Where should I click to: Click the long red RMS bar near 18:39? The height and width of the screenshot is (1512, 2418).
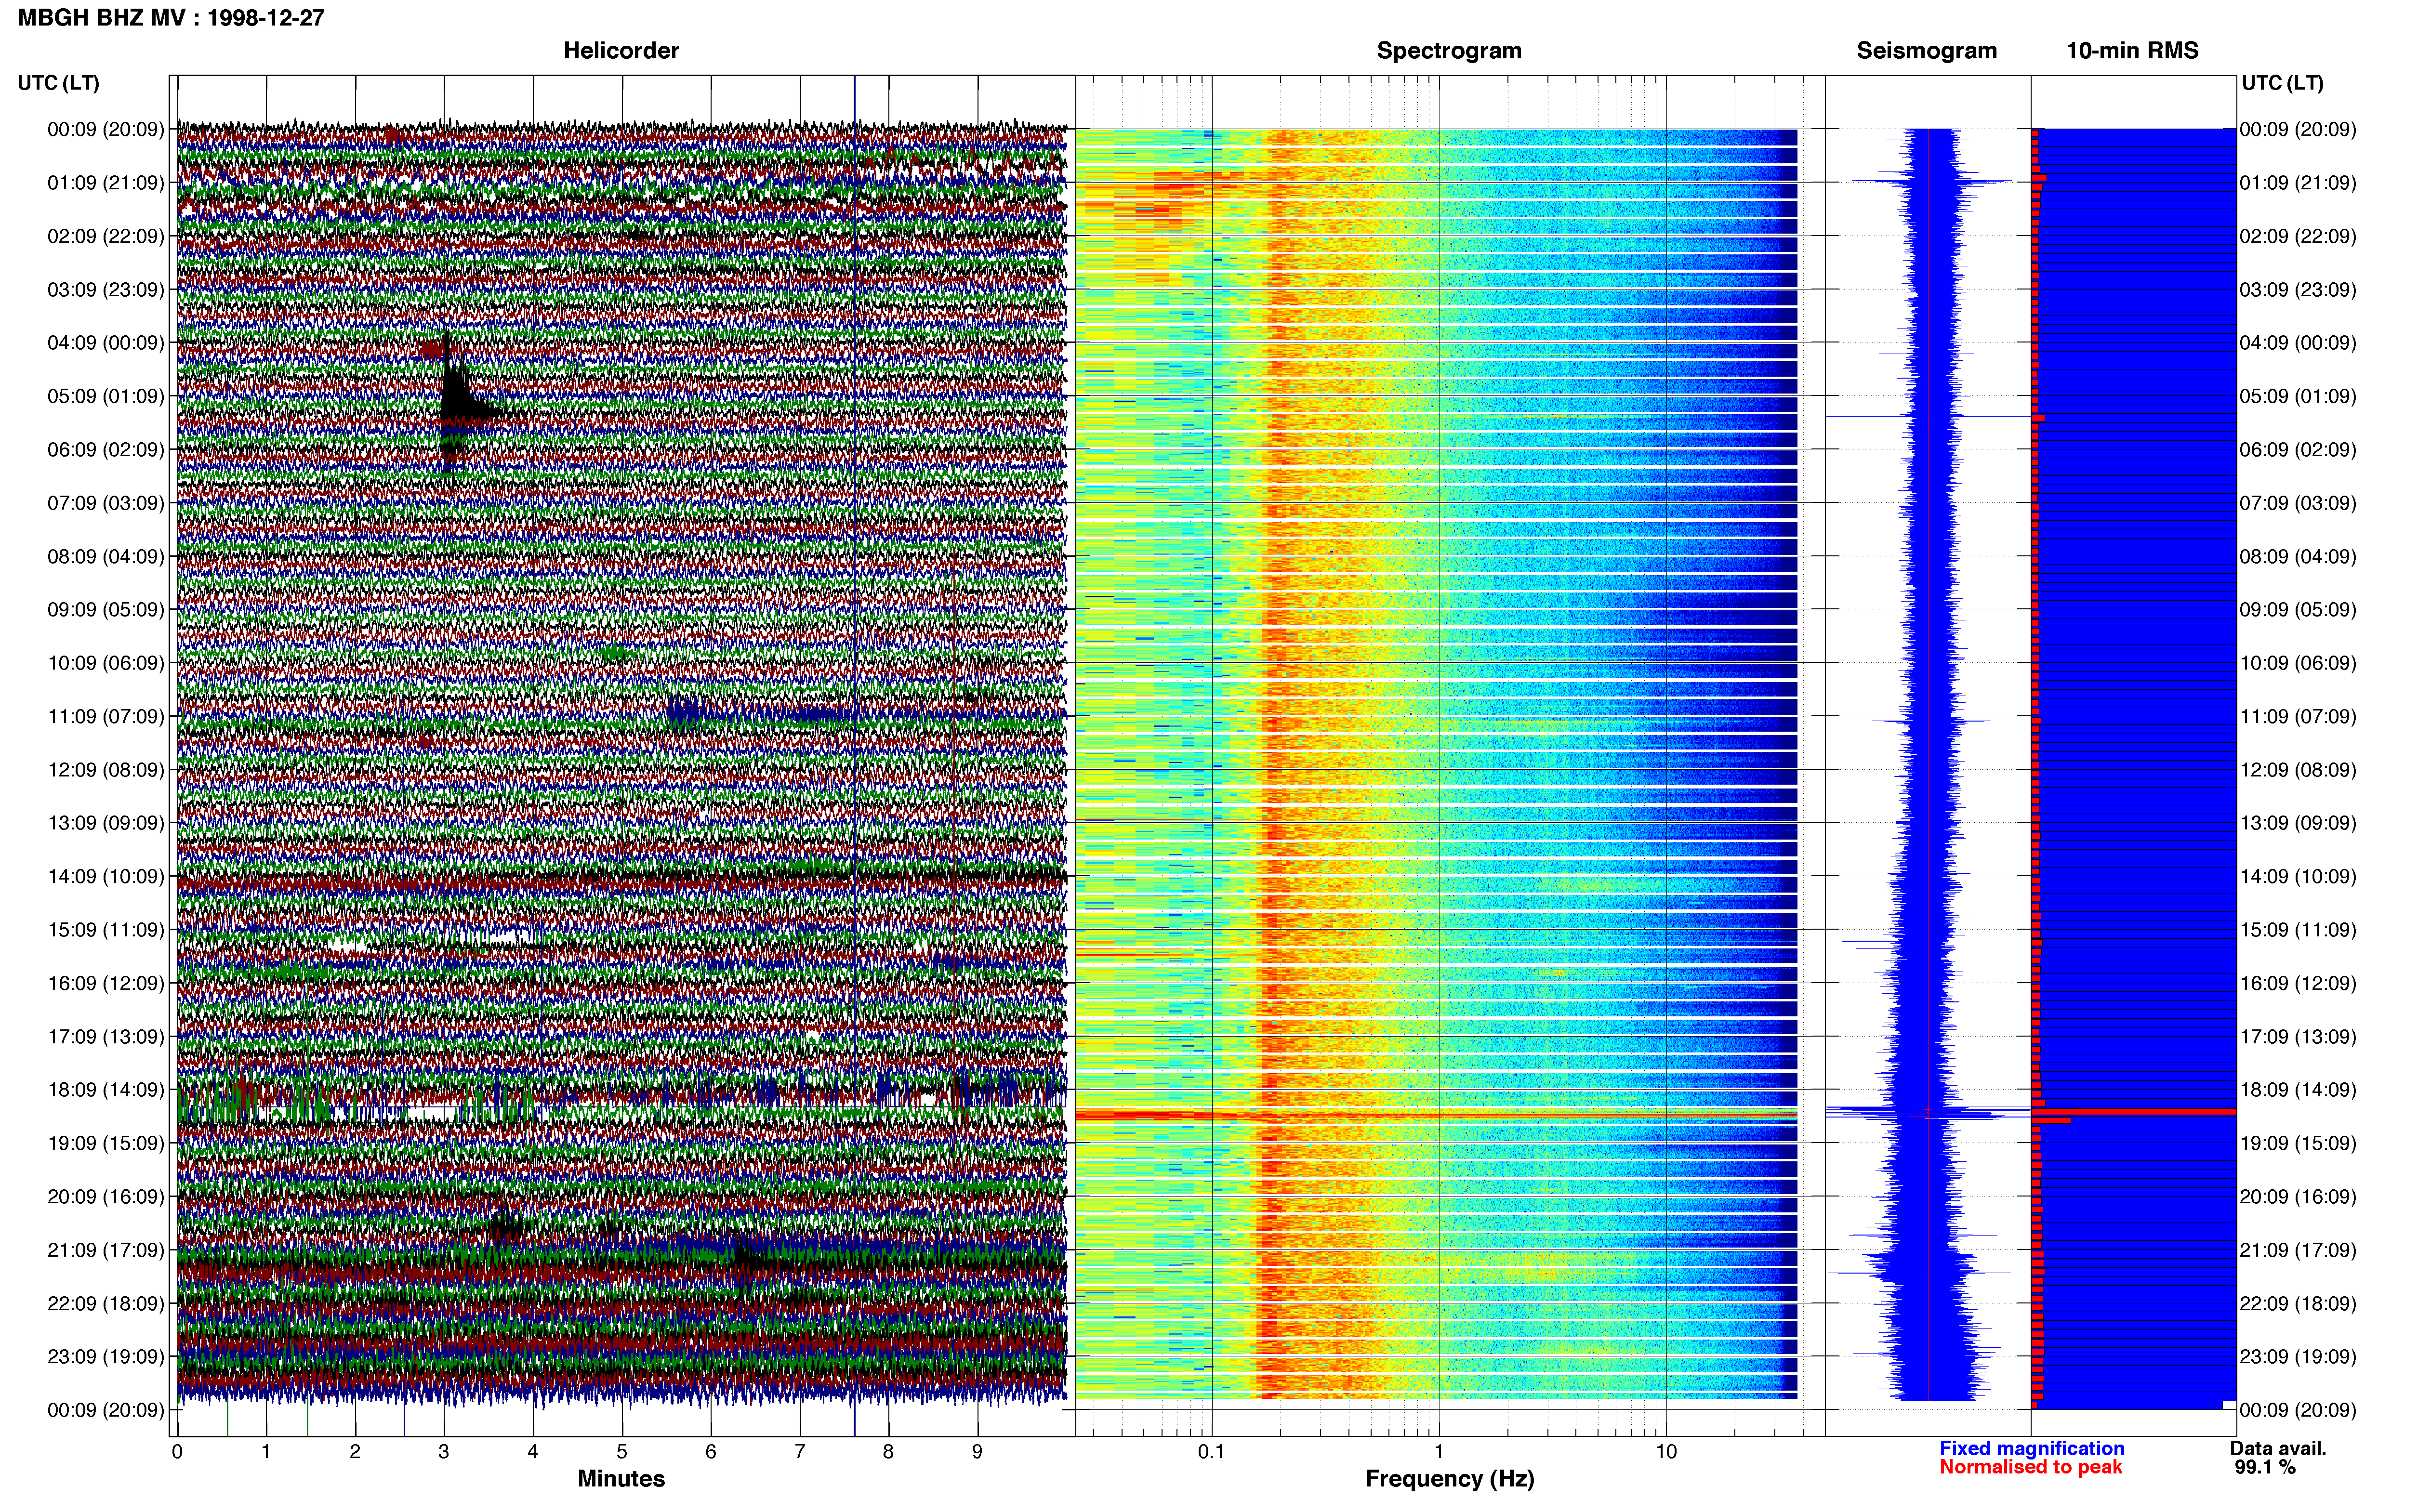point(2134,1112)
